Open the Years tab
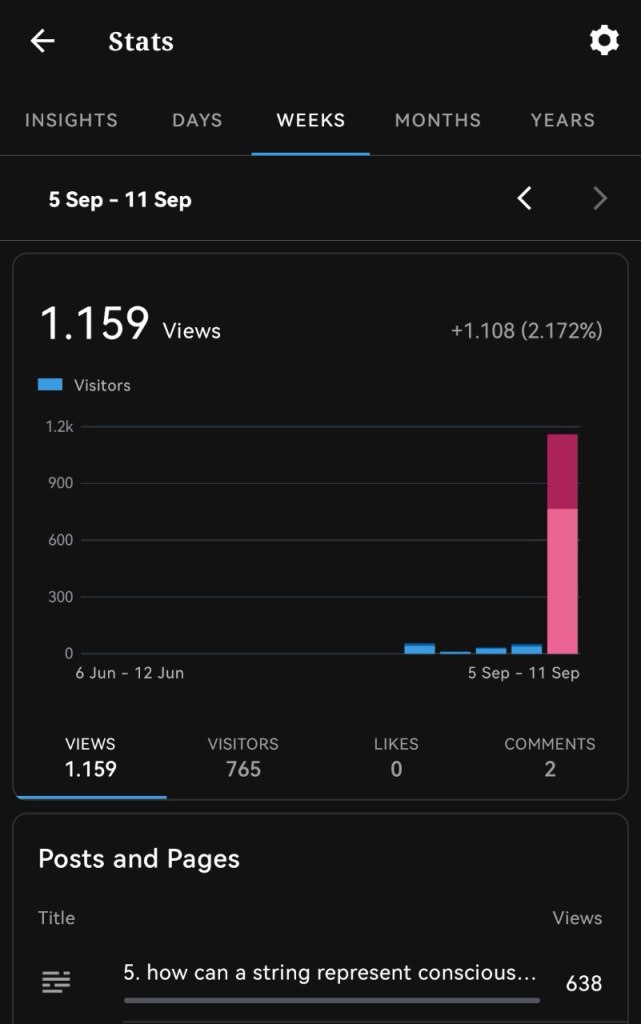Viewport: 641px width, 1024px height. (562, 120)
